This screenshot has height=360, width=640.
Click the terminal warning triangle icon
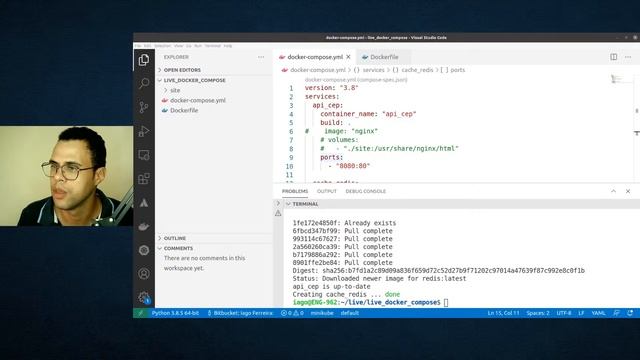pyautogui.click(x=278, y=213)
